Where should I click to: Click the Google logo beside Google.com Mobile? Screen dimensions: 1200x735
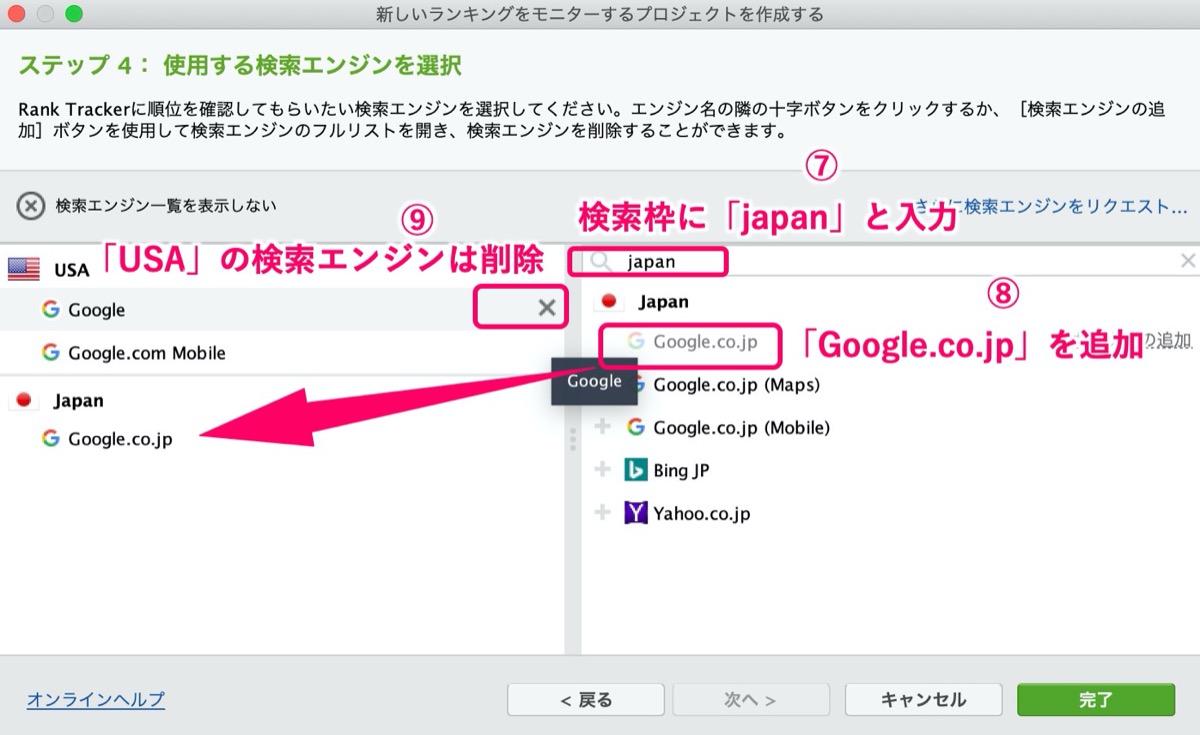click(50, 352)
